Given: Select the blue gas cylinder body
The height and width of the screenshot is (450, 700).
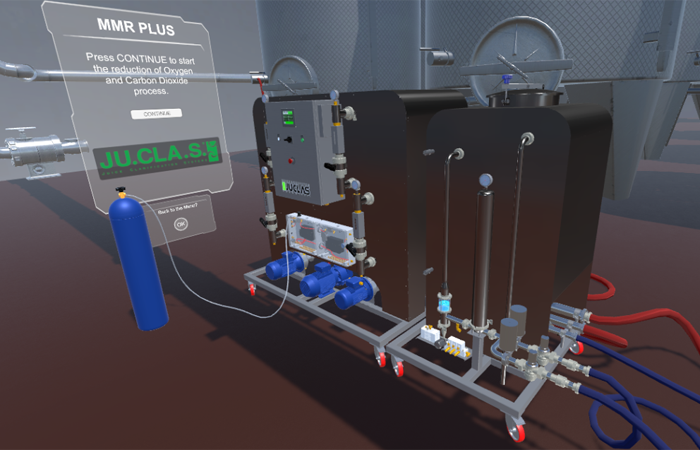Looking at the screenshot, I should point(139,264).
